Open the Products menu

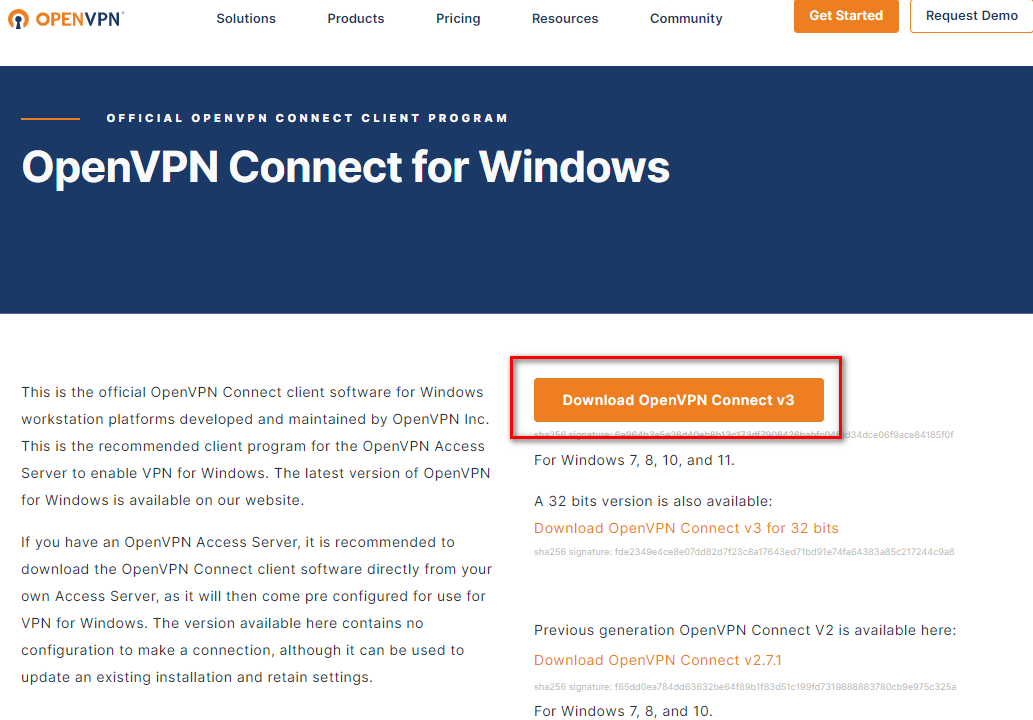coord(356,19)
